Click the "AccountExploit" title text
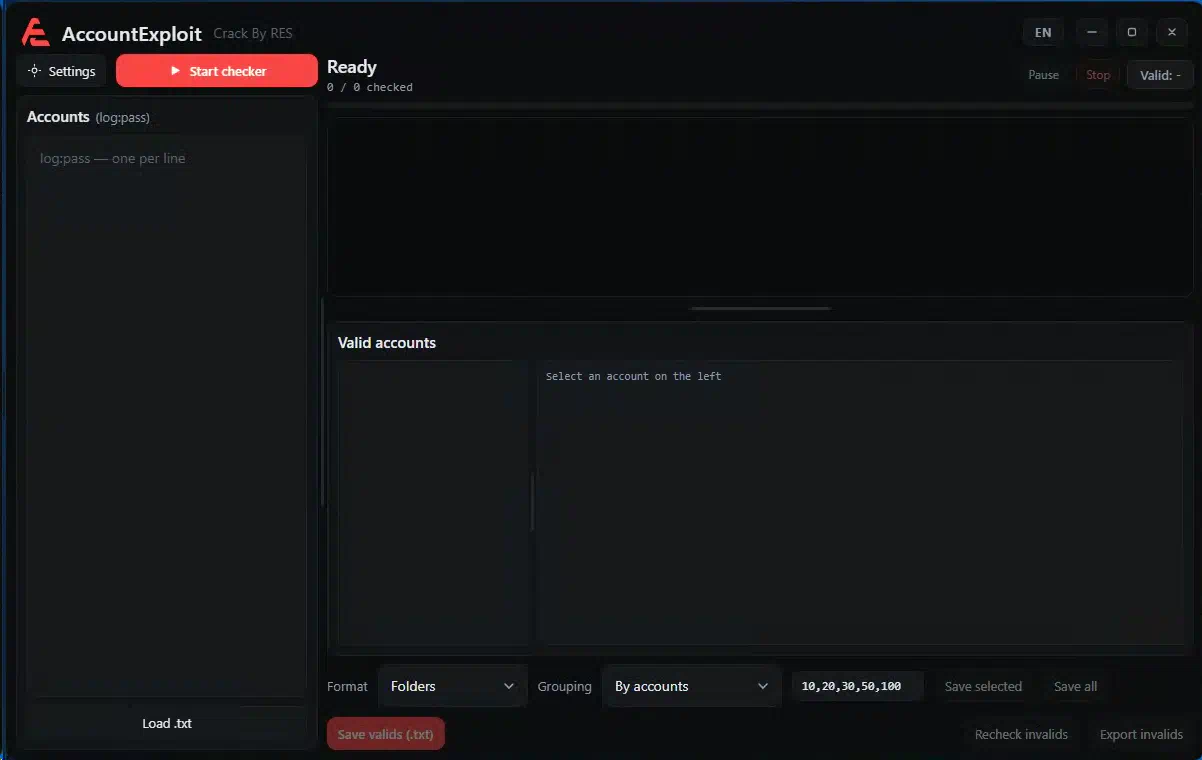The height and width of the screenshot is (760, 1202). pos(132,34)
